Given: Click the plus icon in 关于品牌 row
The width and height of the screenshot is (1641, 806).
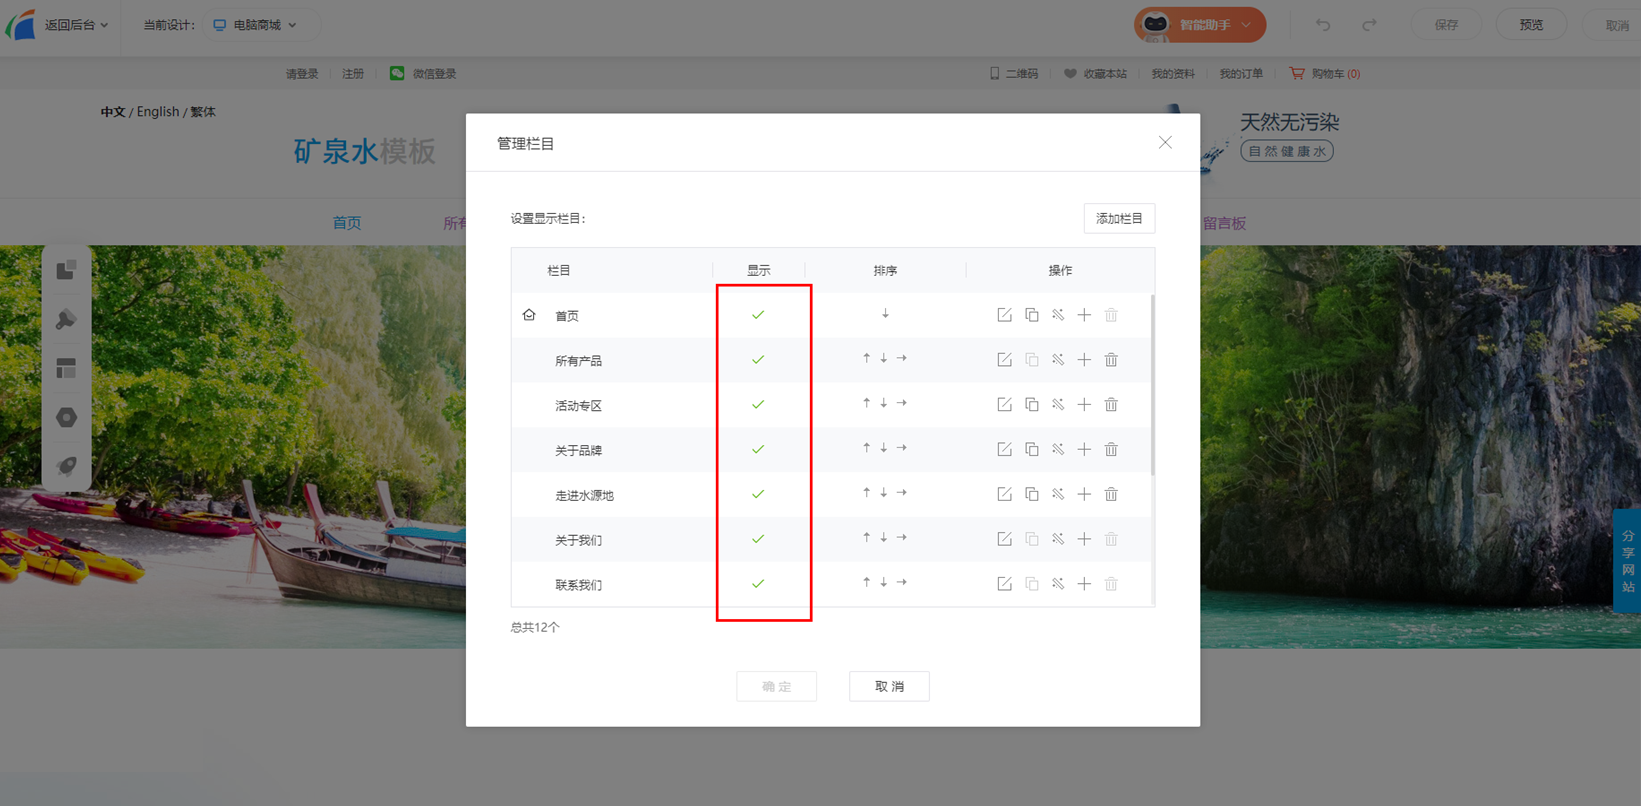Looking at the screenshot, I should click(1084, 450).
